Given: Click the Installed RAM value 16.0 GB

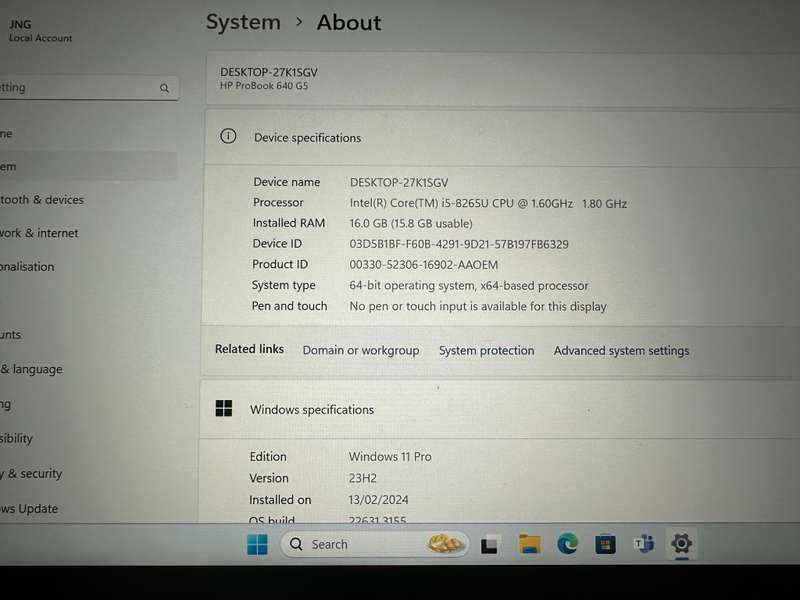Looking at the screenshot, I should pos(411,223).
